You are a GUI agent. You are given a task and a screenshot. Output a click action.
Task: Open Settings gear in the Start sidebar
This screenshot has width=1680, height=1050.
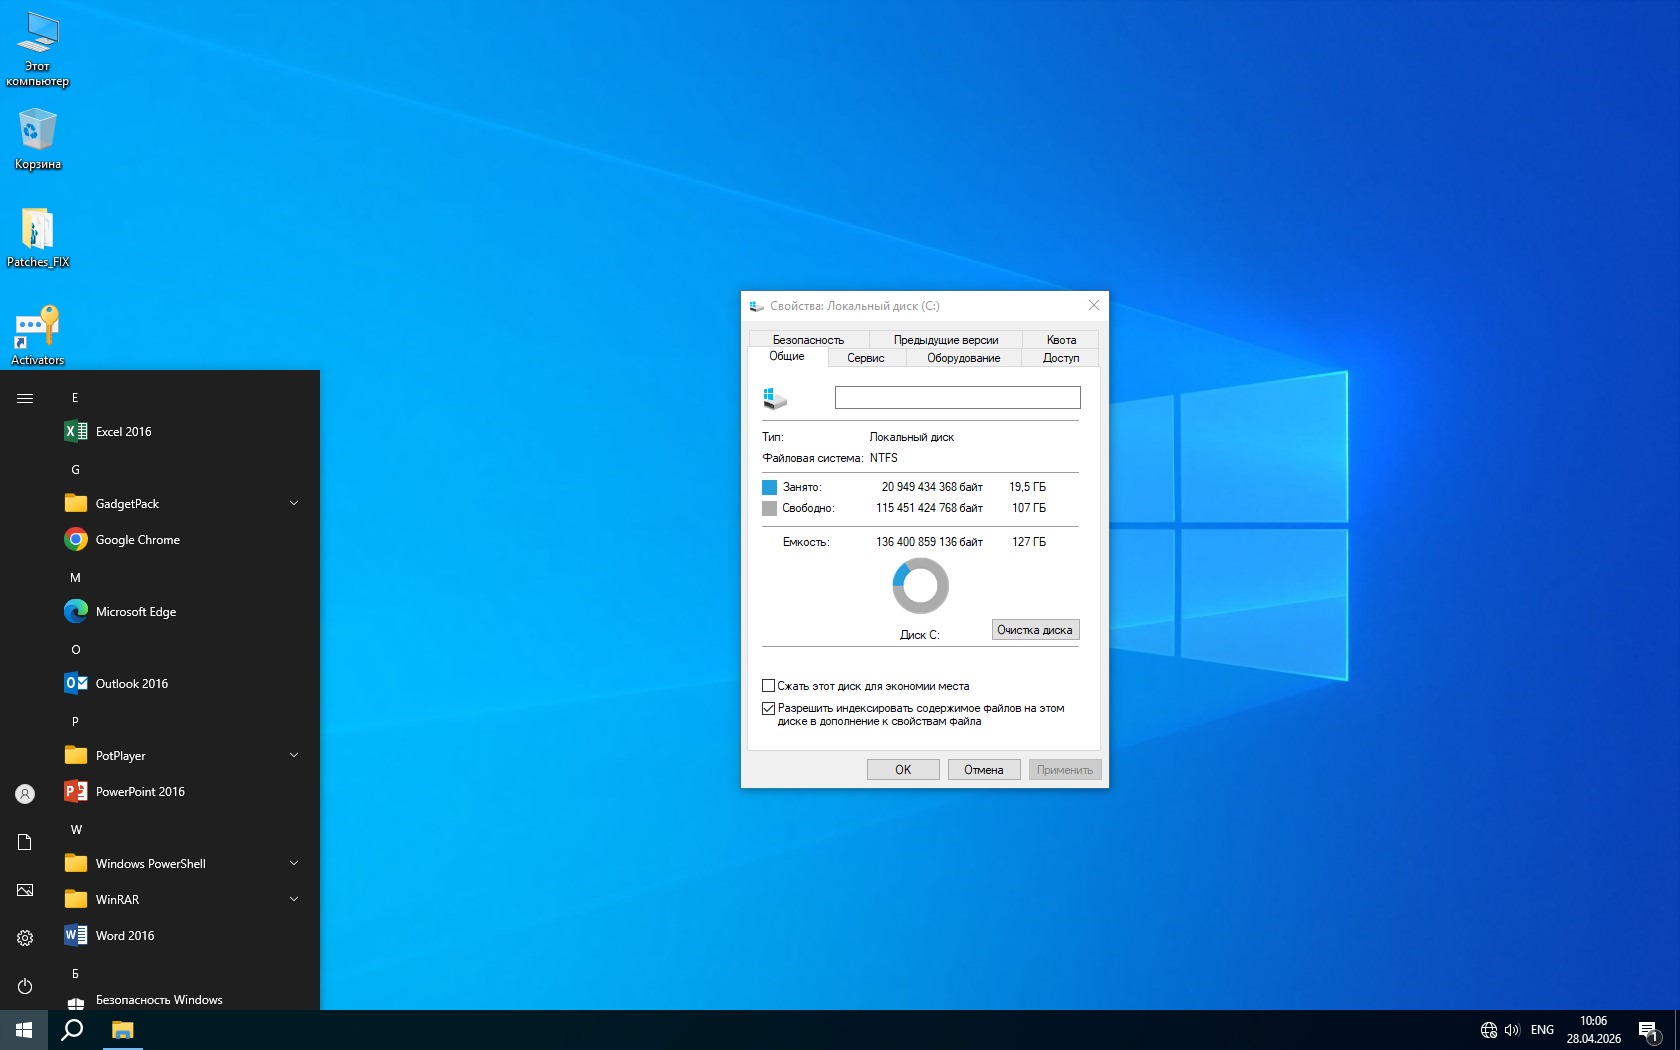(25, 938)
